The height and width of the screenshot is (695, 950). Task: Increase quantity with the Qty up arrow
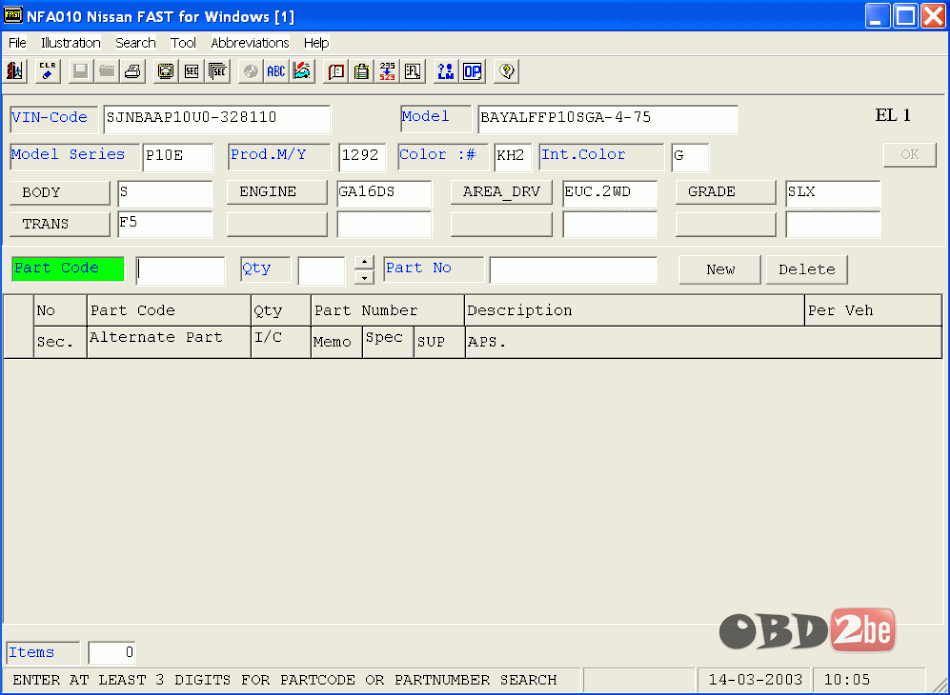tap(364, 262)
